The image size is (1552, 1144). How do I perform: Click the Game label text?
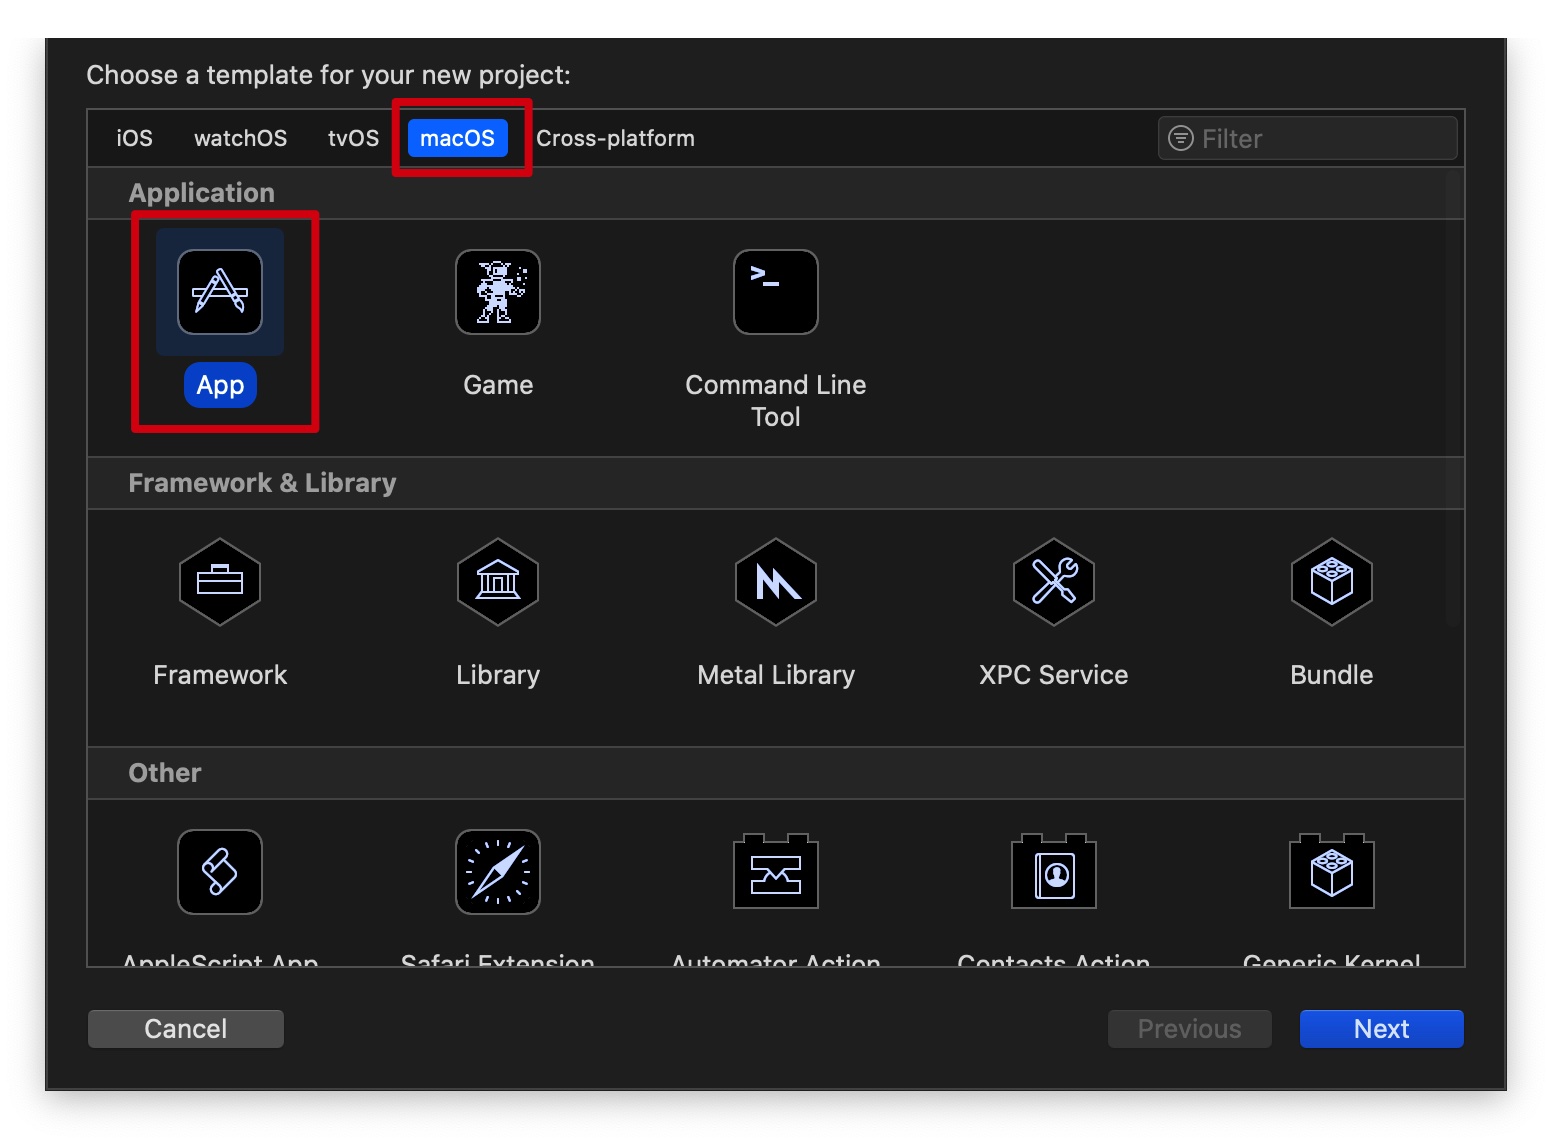click(x=498, y=385)
